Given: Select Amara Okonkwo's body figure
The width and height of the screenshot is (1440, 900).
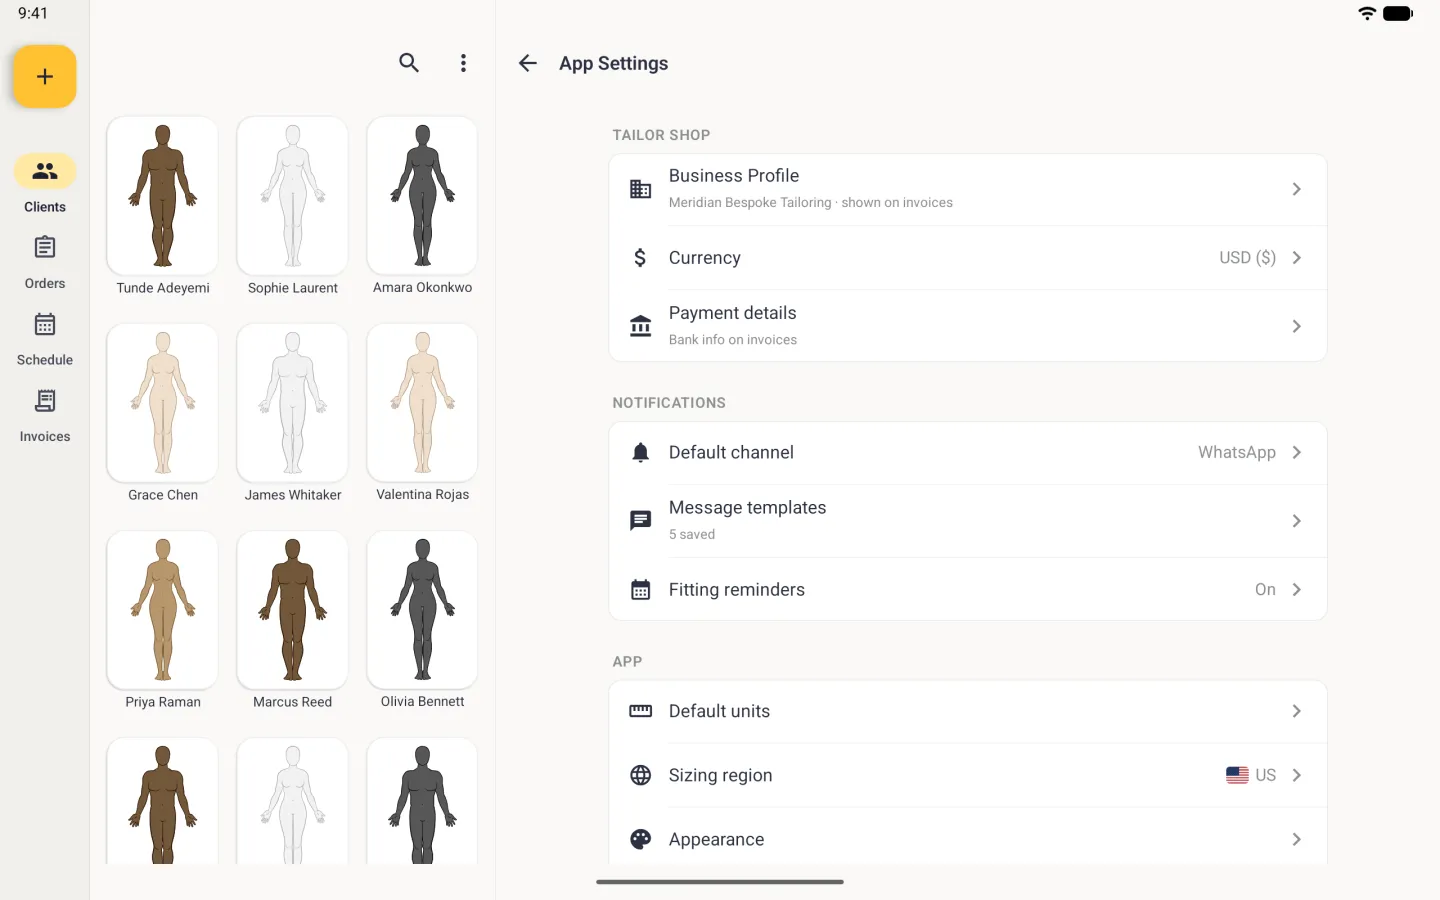Looking at the screenshot, I should pyautogui.click(x=423, y=196).
